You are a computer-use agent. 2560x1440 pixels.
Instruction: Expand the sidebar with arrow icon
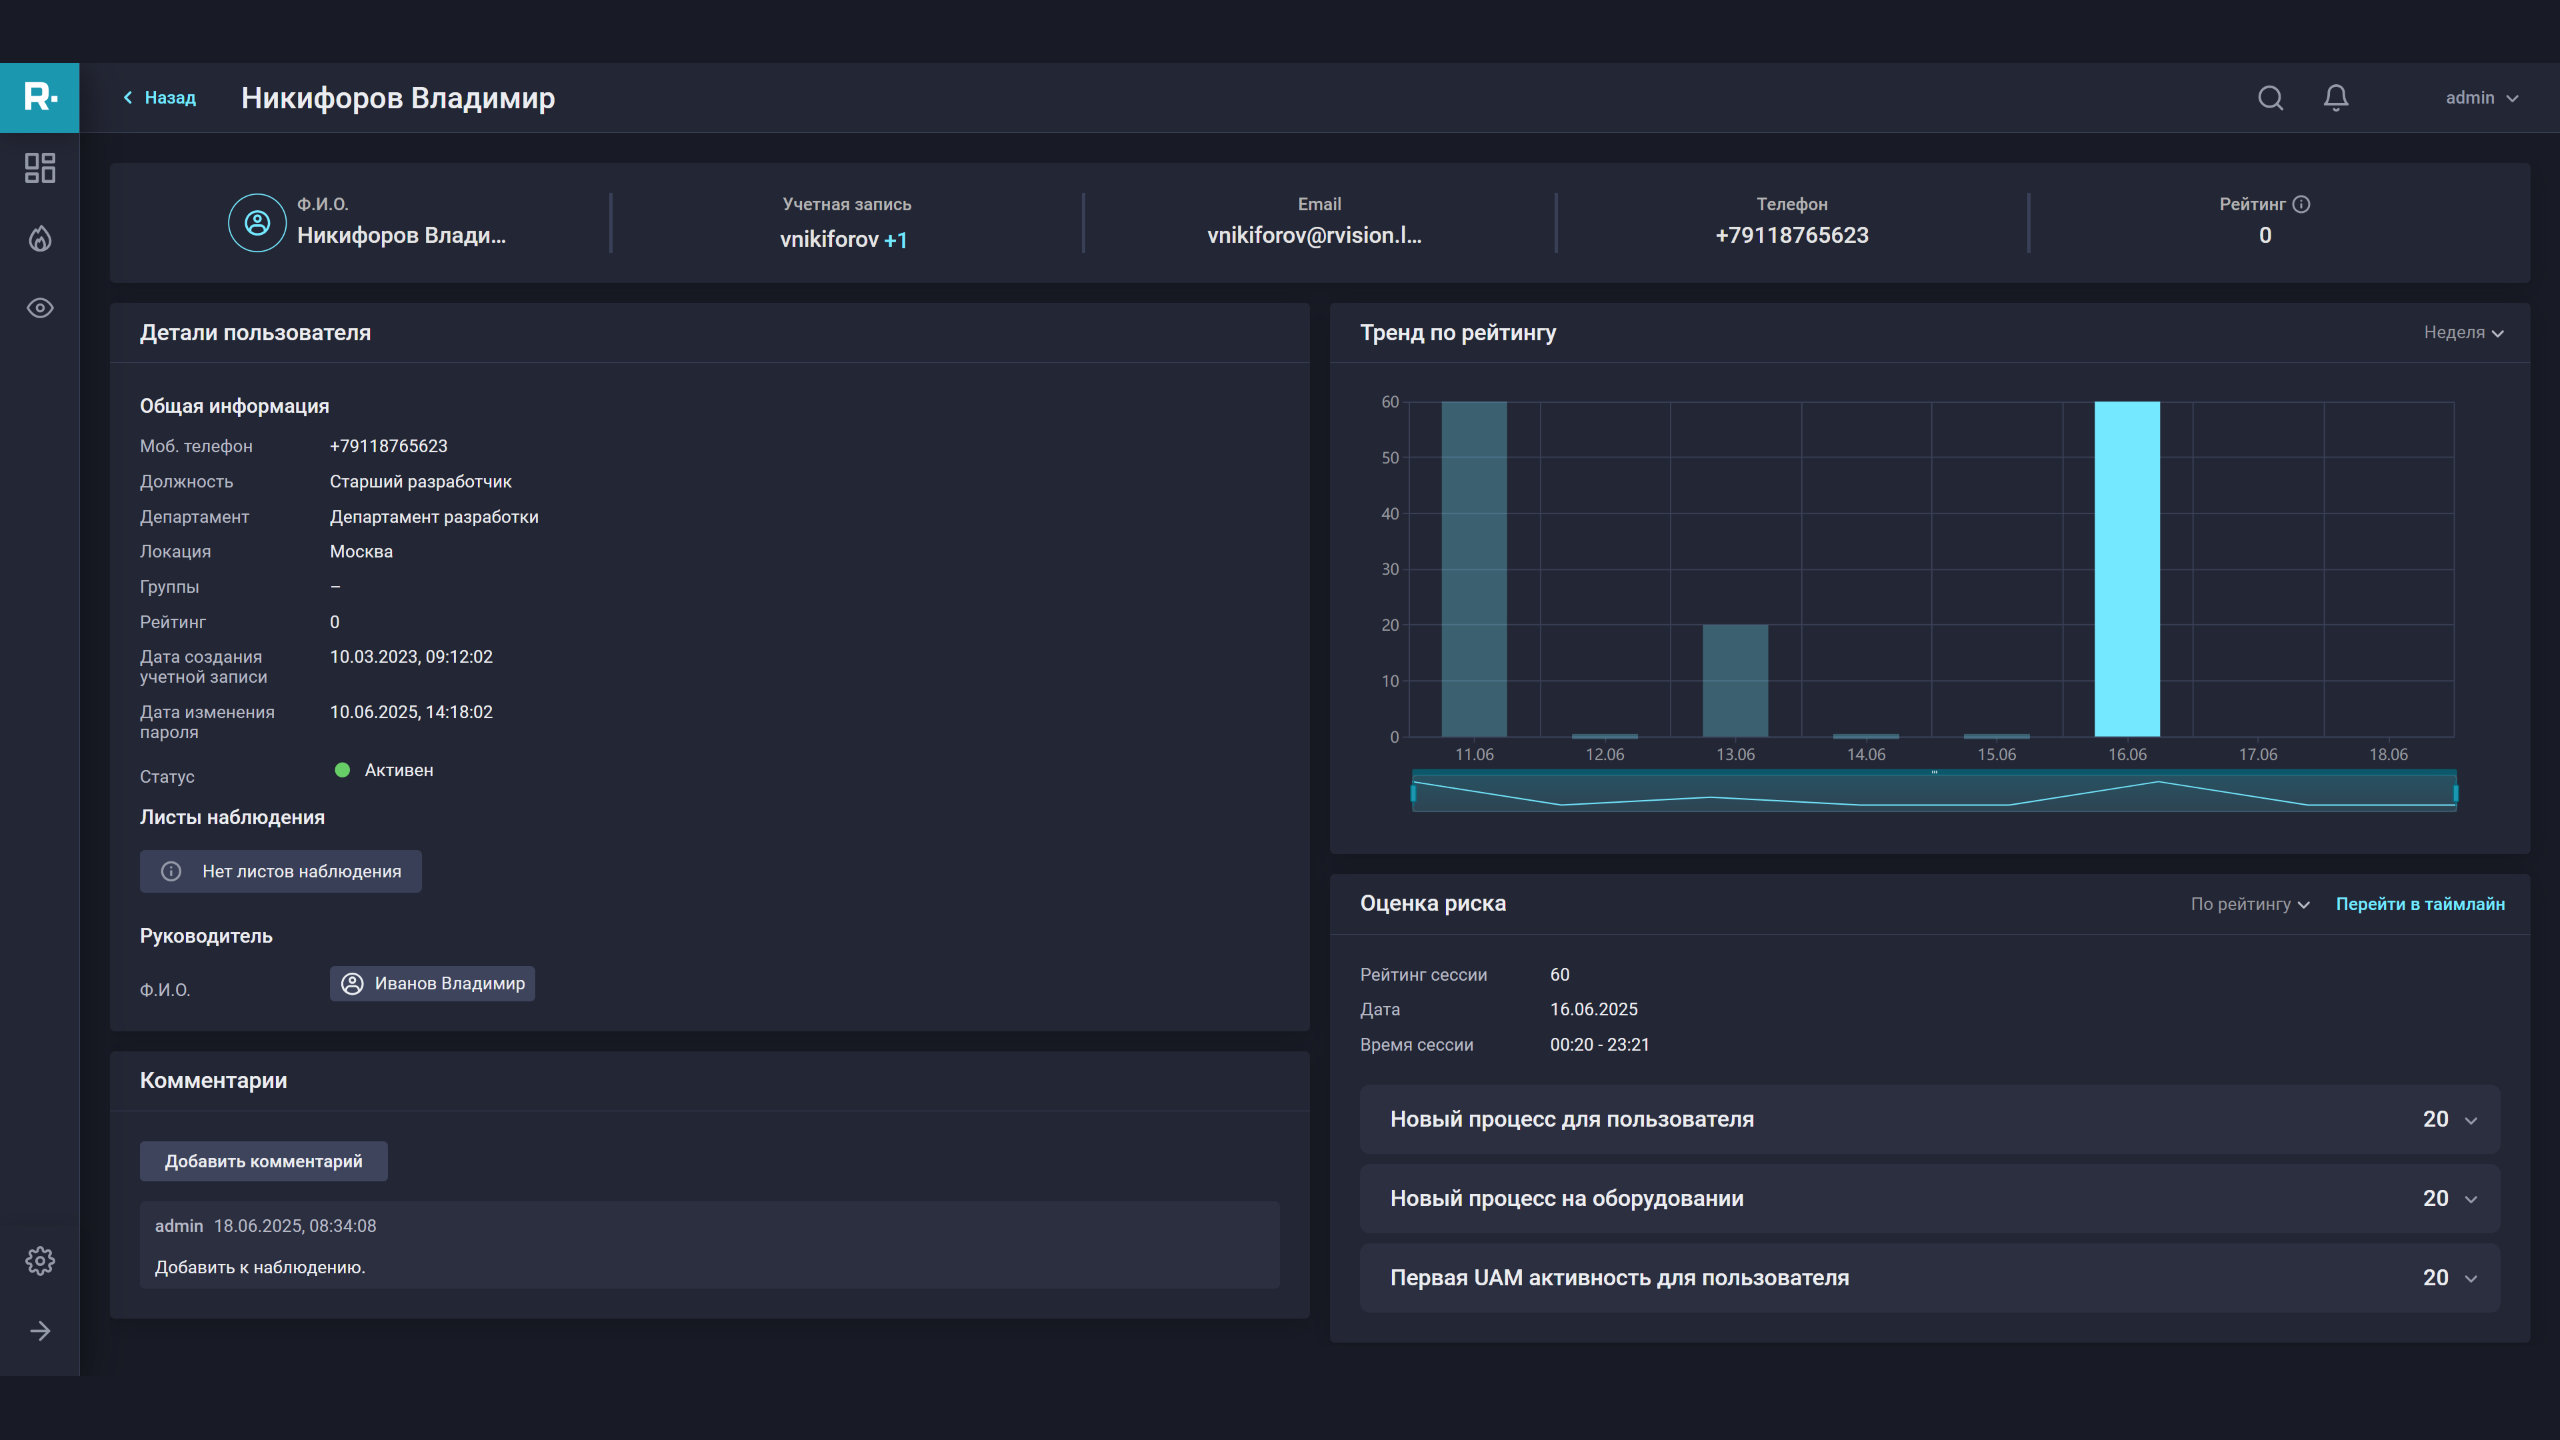(40, 1331)
